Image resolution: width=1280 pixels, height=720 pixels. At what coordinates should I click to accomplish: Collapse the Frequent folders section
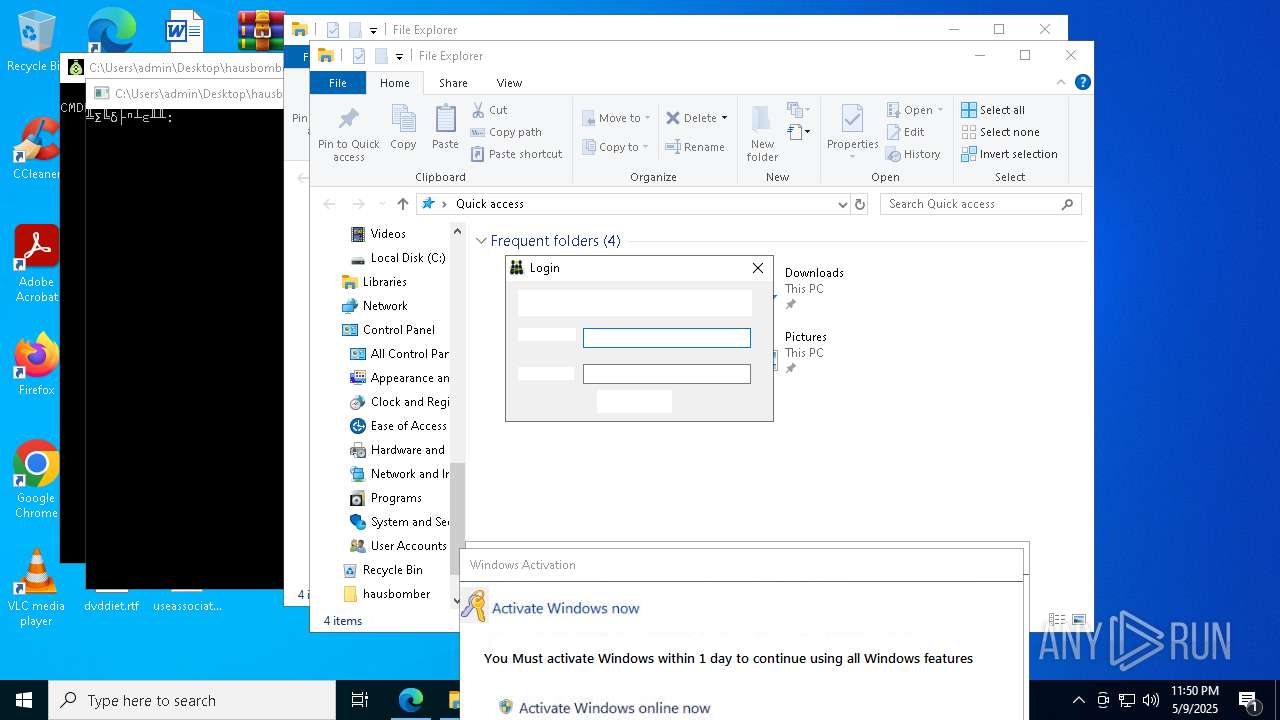[x=481, y=241]
